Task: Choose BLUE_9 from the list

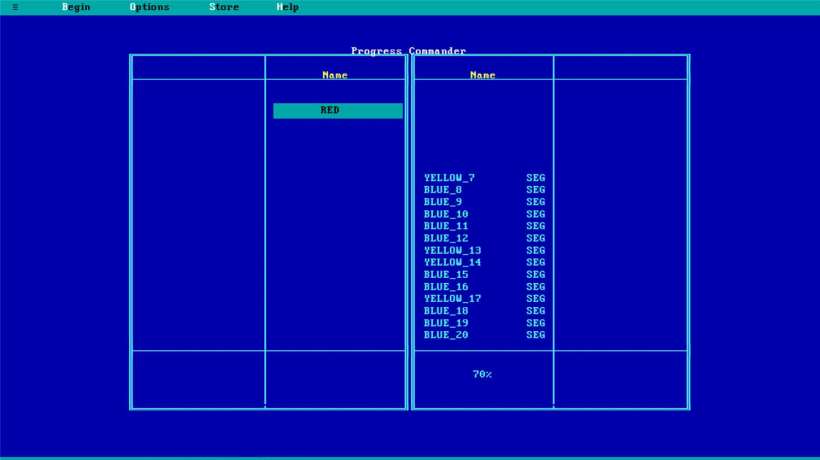Action: (x=443, y=202)
